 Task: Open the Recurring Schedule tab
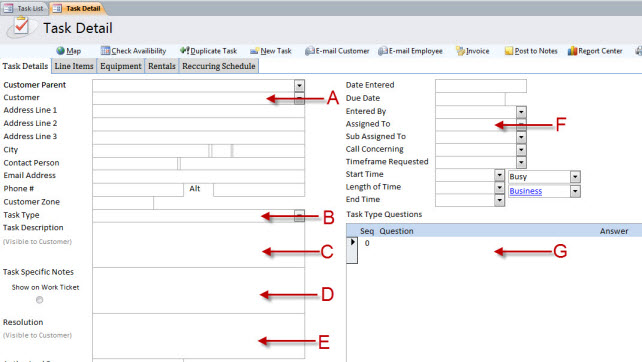219,66
